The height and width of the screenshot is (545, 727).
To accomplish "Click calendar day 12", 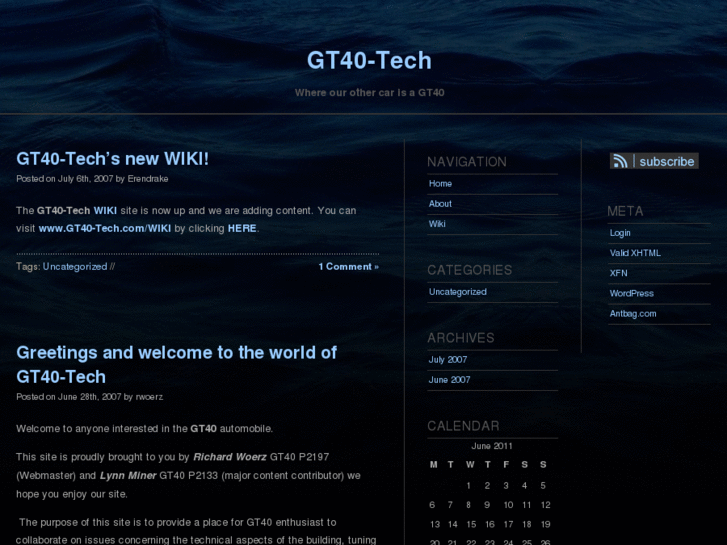I will coord(545,505).
